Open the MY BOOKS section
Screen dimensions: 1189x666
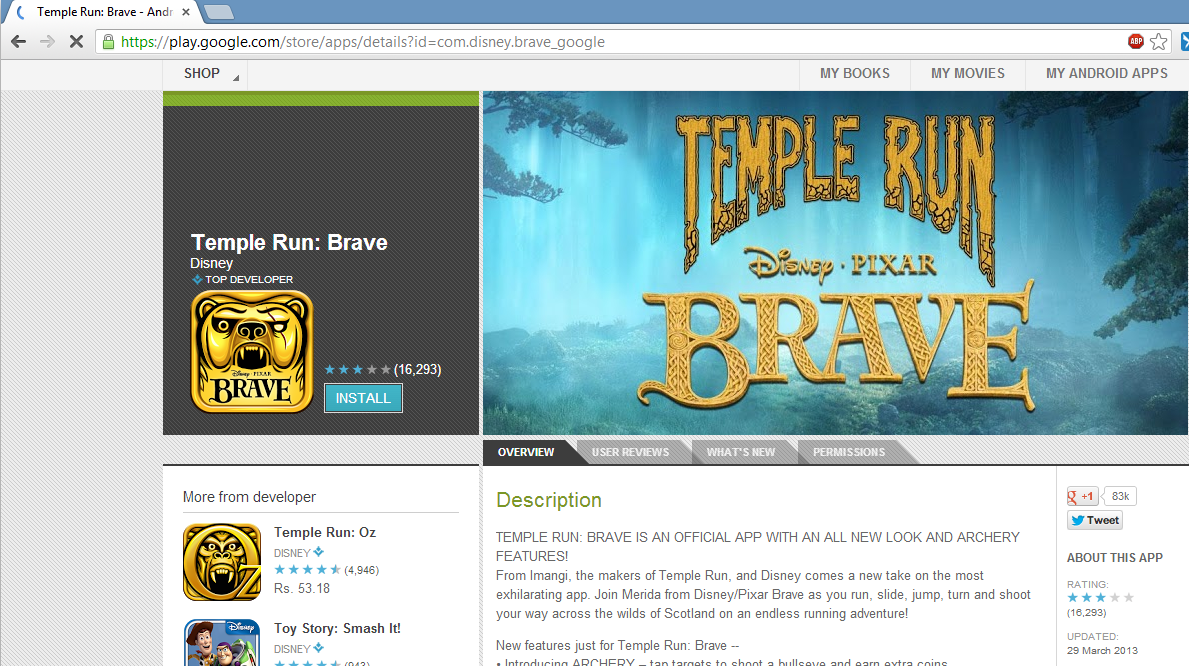(x=854, y=74)
